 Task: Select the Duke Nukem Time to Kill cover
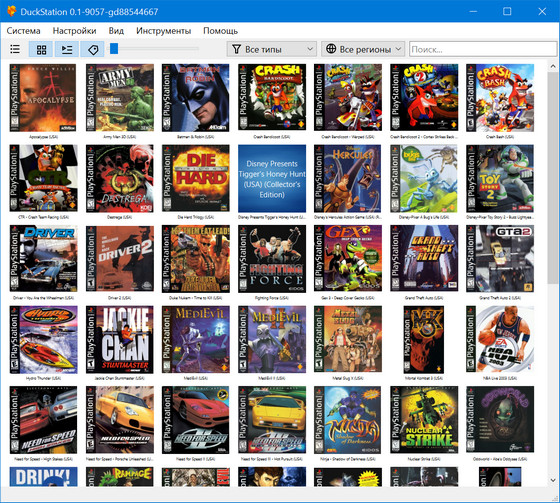pos(196,259)
